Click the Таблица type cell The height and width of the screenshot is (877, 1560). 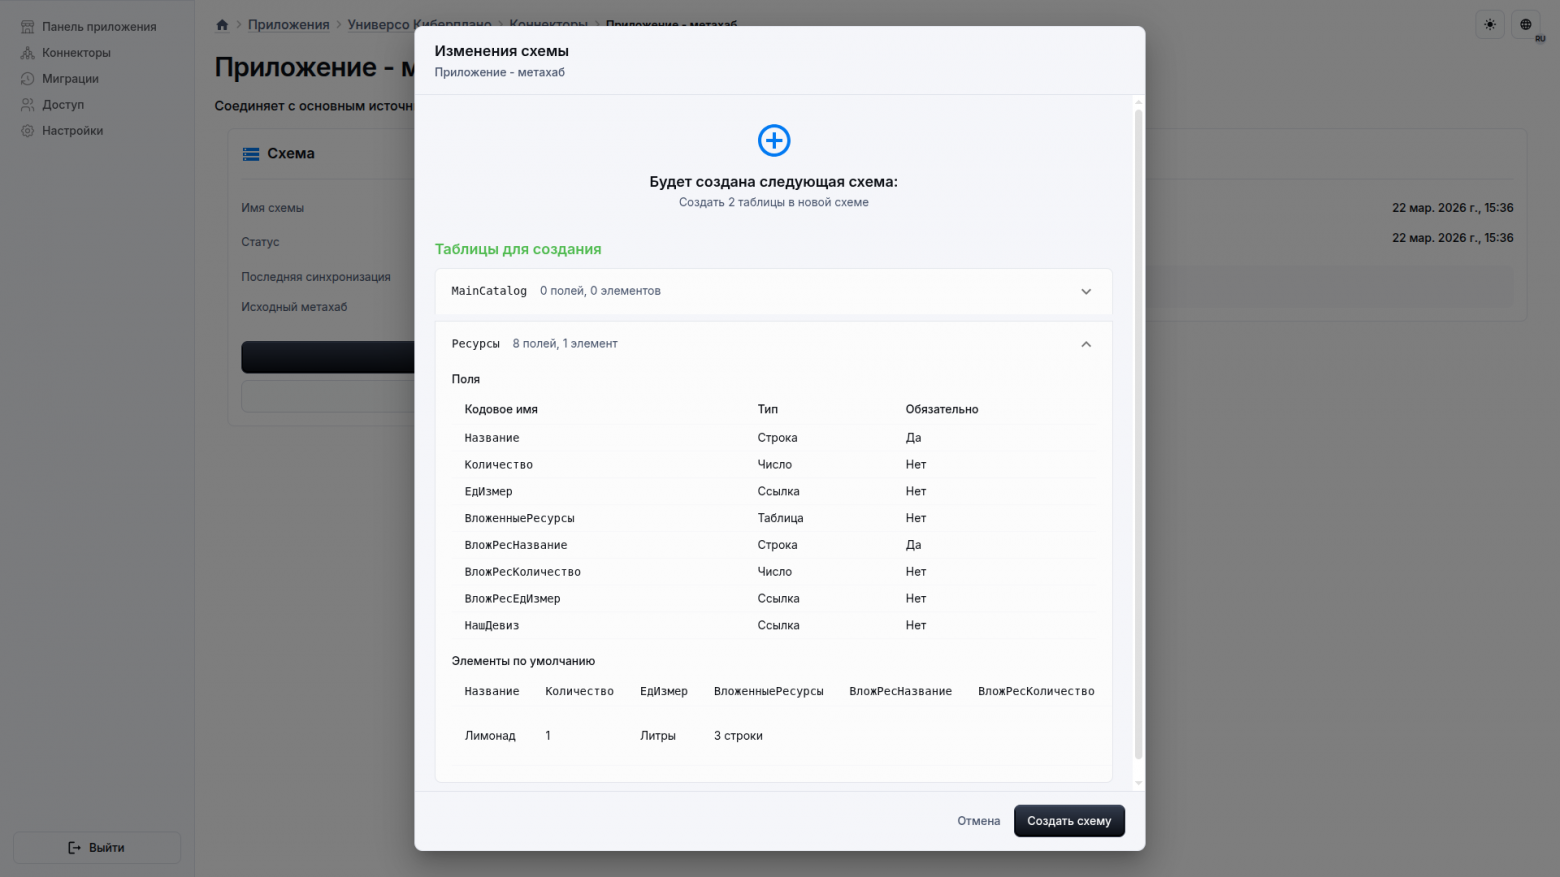pyautogui.click(x=781, y=519)
